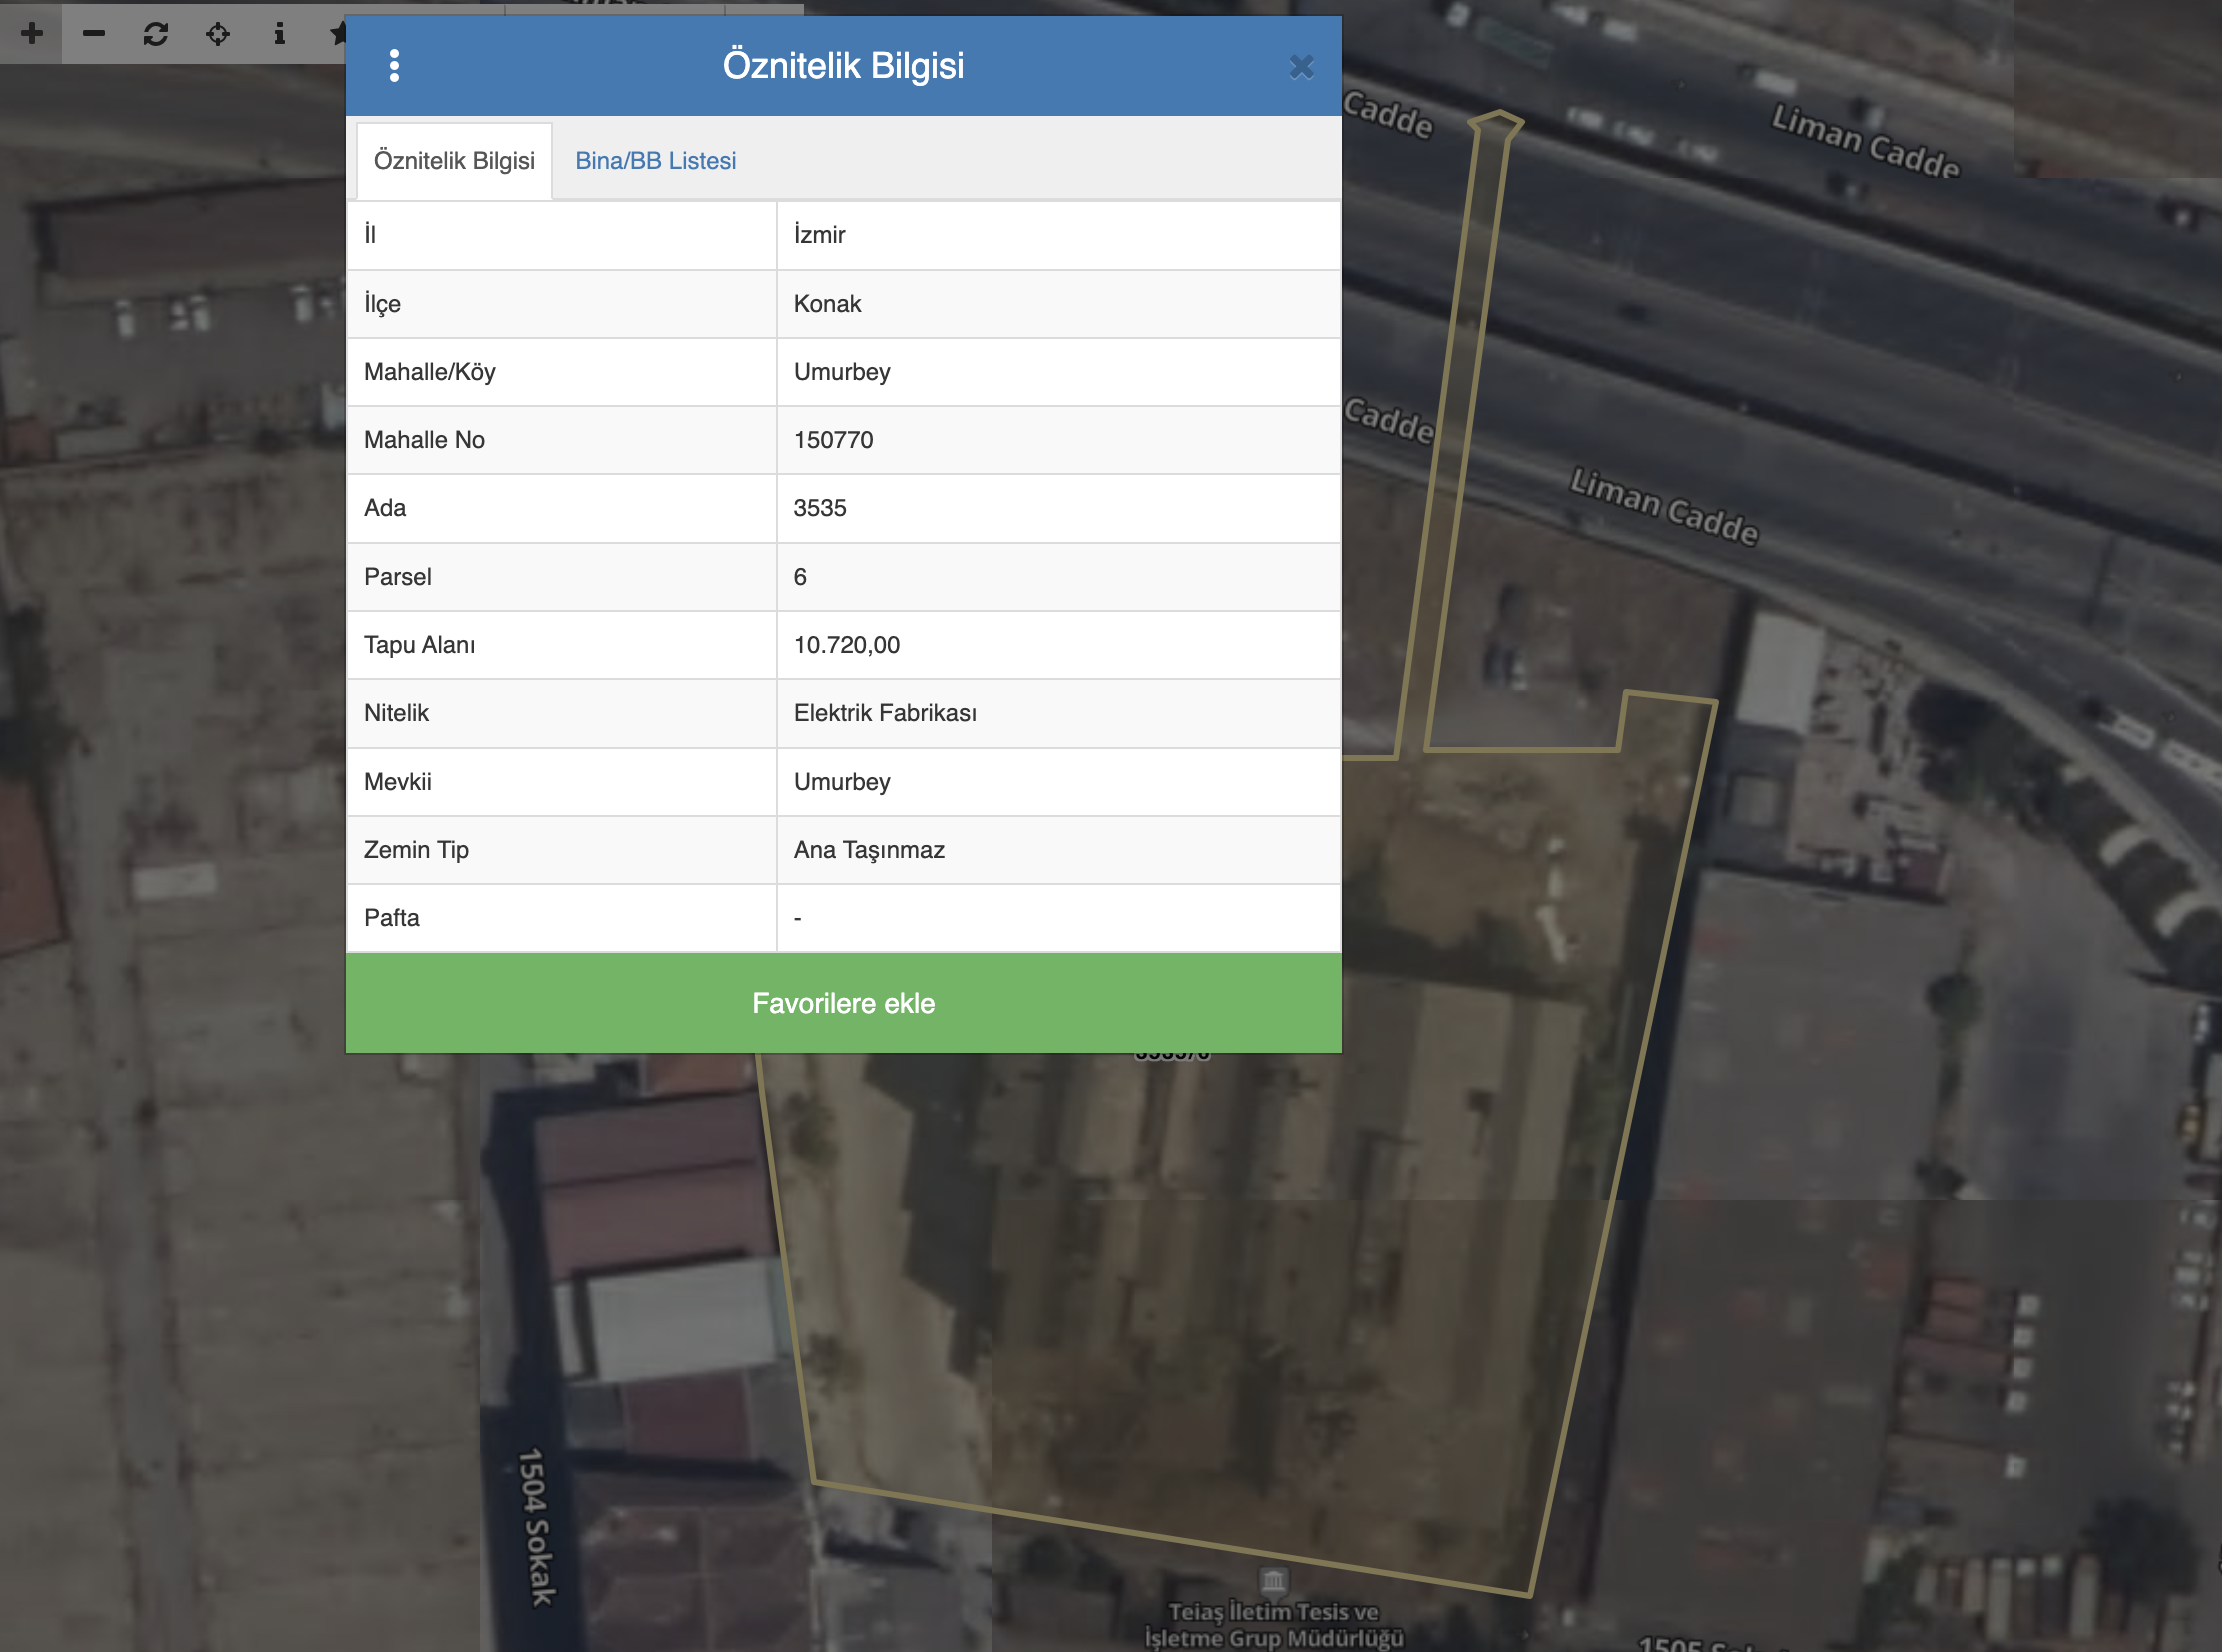The image size is (2222, 1652).
Task: Click the crosshair locate icon
Action: pyautogui.click(x=218, y=33)
